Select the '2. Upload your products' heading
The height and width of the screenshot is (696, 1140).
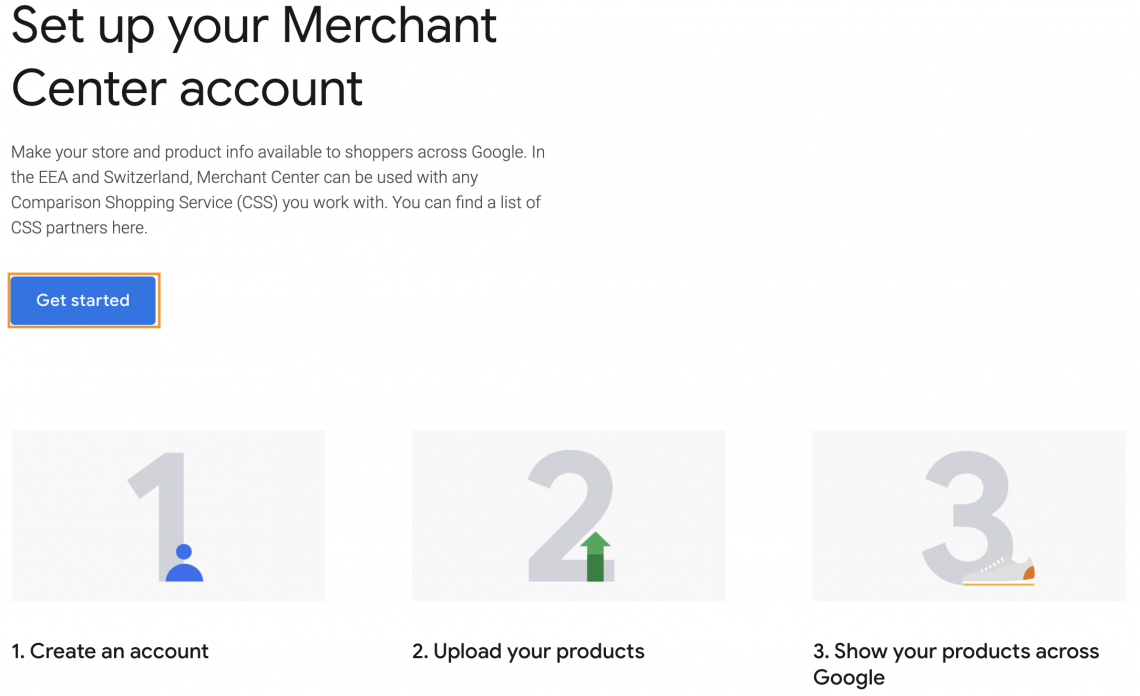[x=528, y=652]
